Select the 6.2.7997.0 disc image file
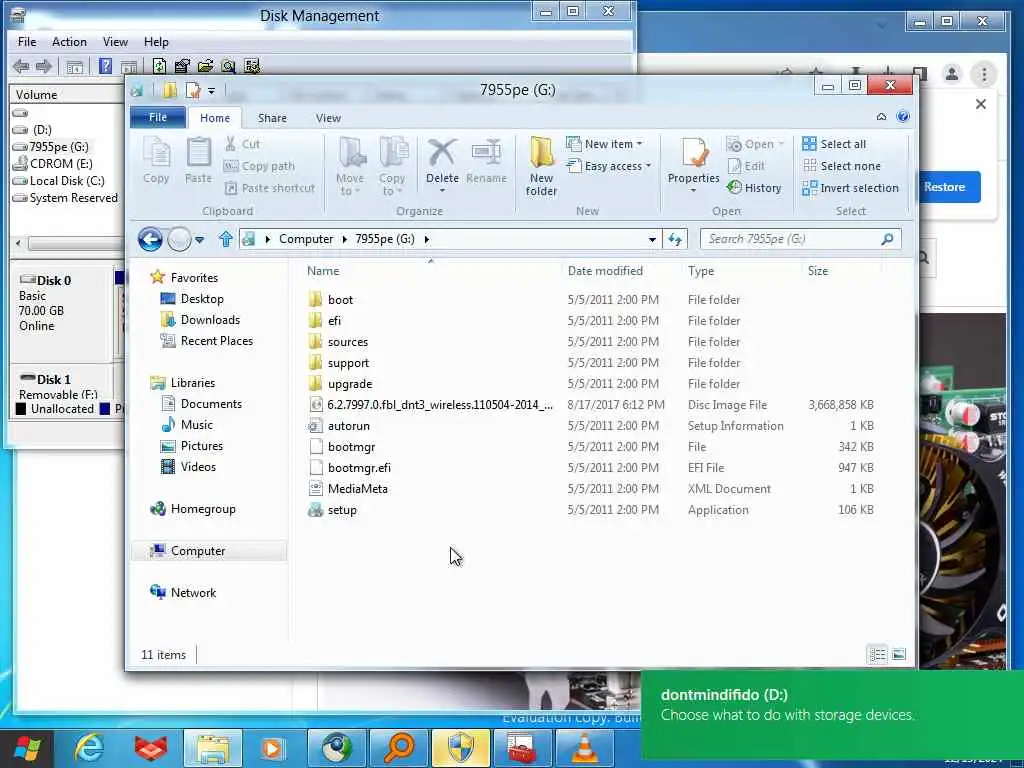 (x=431, y=405)
